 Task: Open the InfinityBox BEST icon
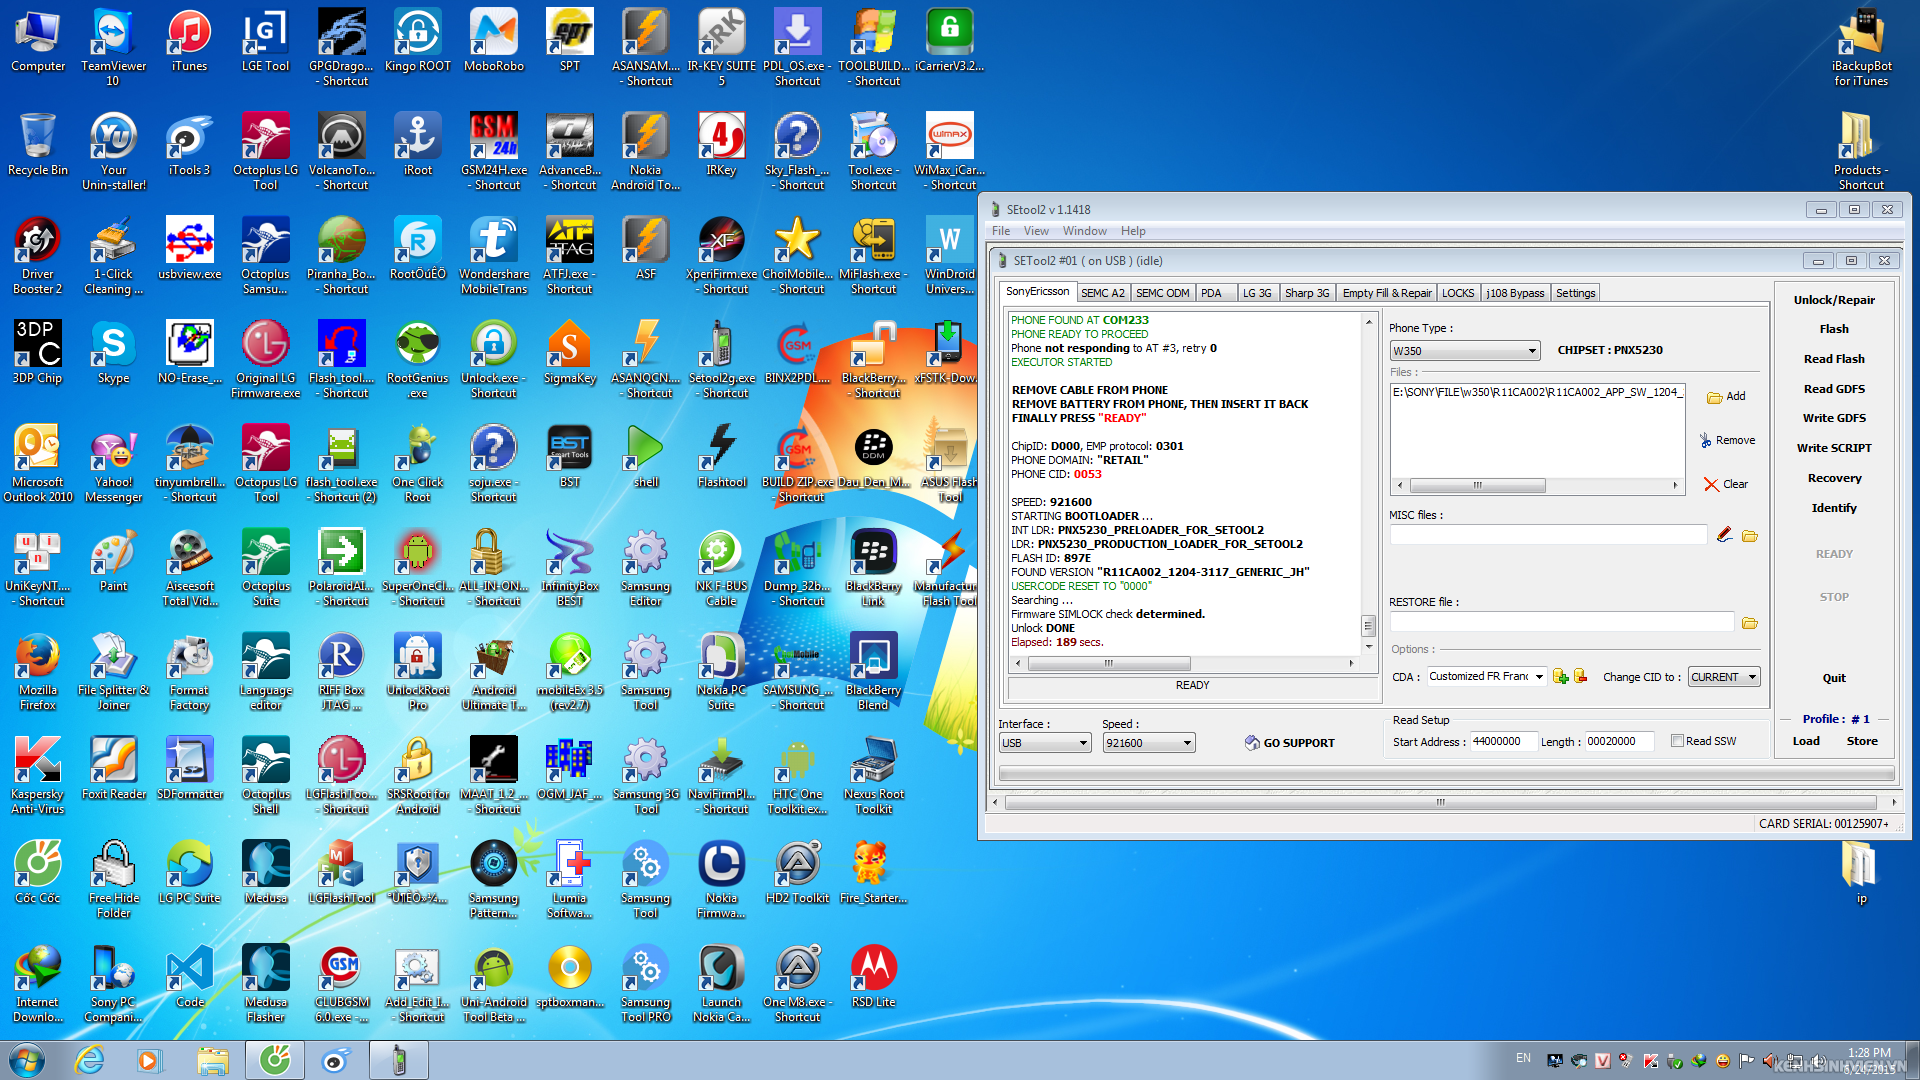(570, 567)
